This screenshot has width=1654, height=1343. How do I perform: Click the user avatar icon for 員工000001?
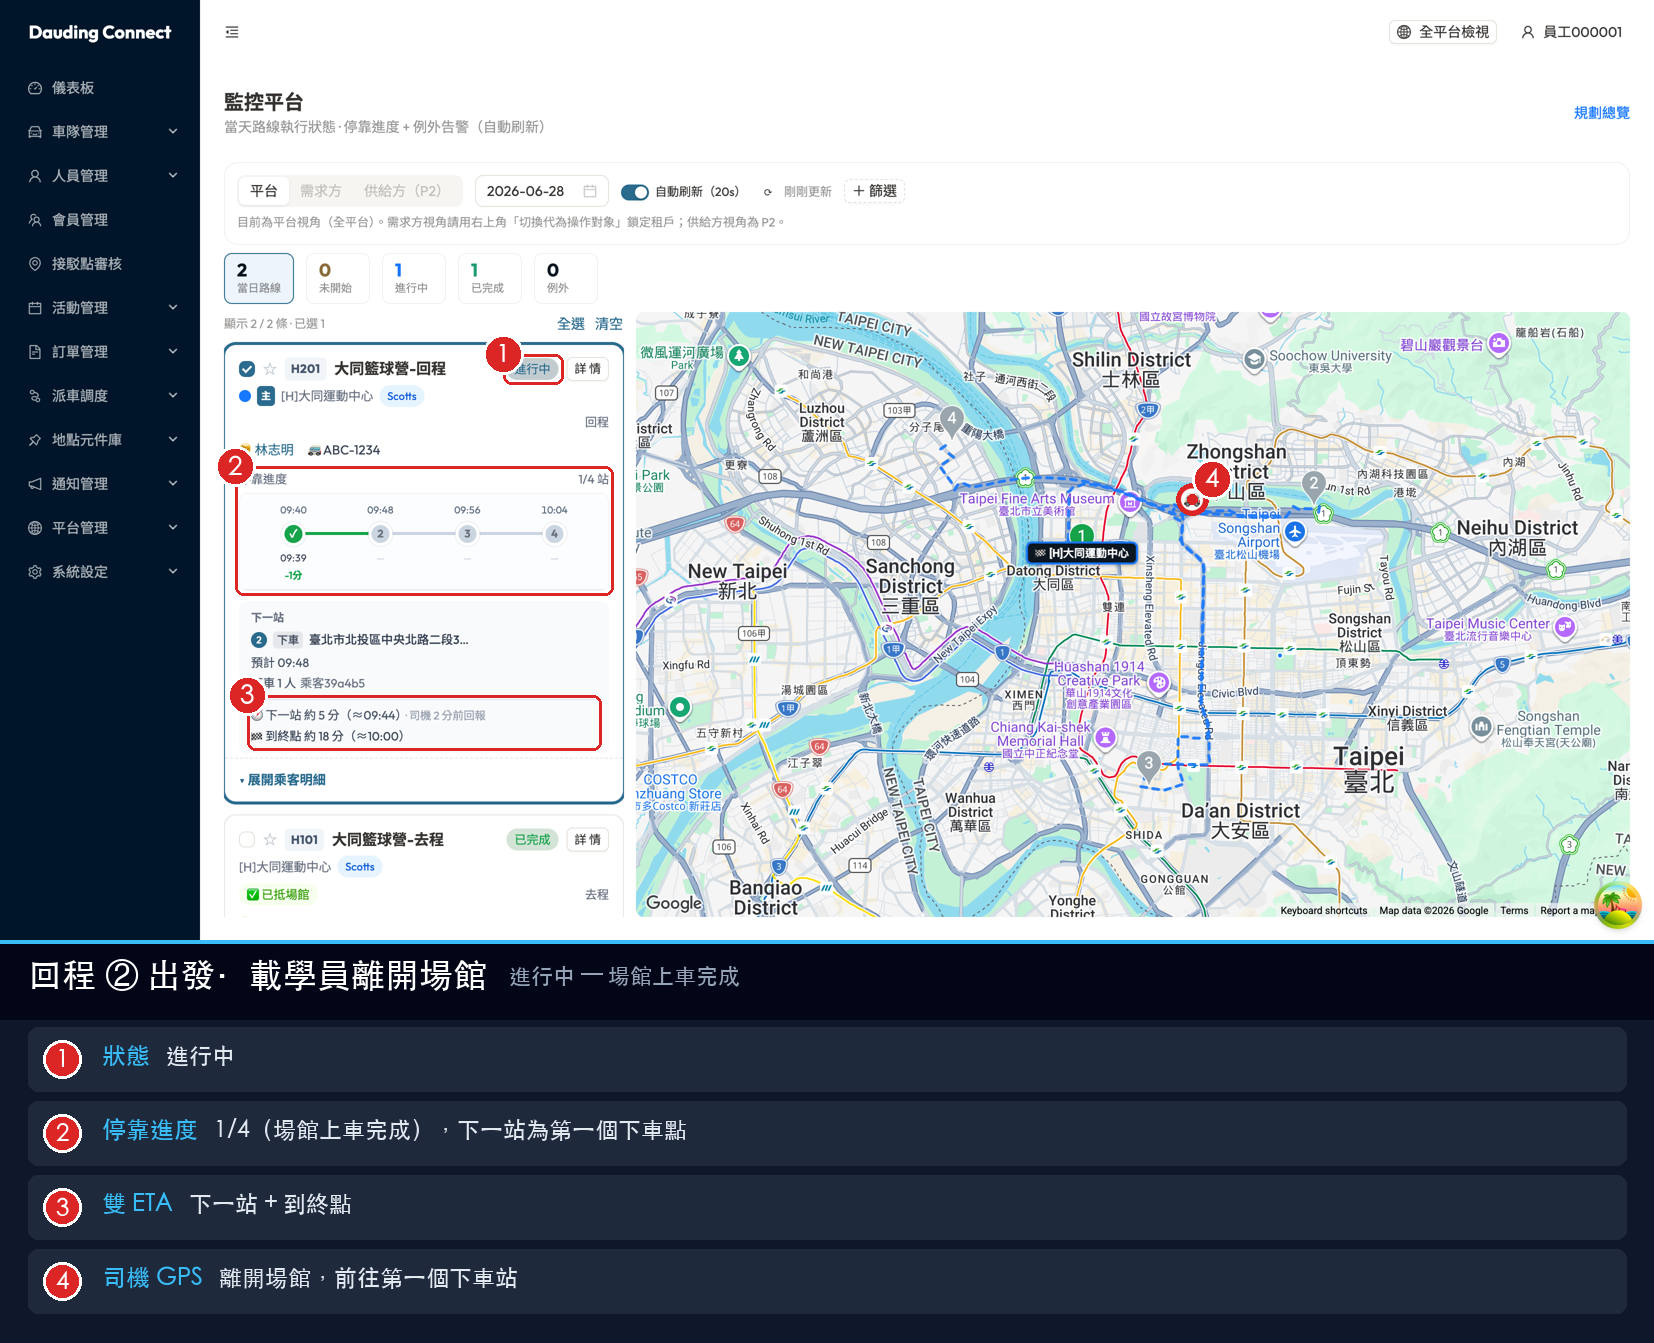tap(1528, 32)
